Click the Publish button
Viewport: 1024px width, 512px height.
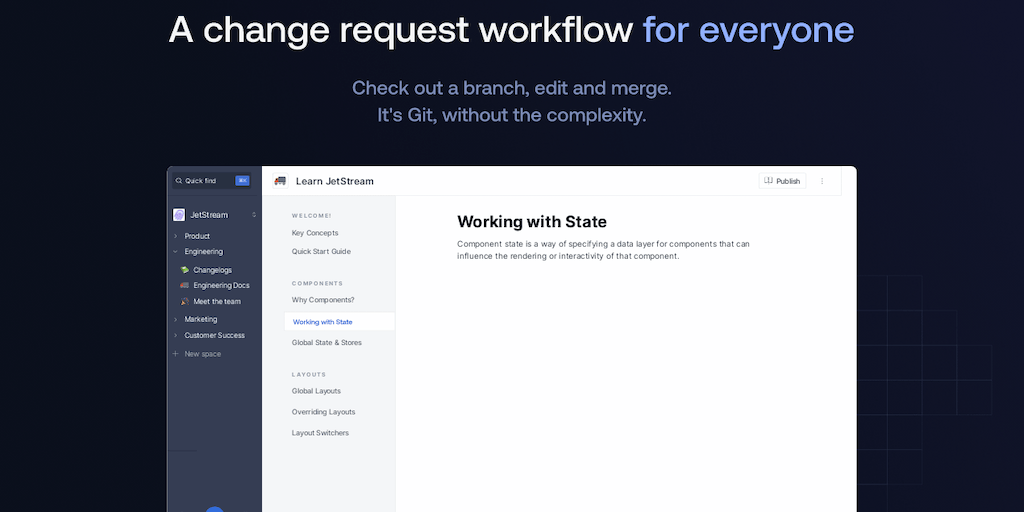782,181
